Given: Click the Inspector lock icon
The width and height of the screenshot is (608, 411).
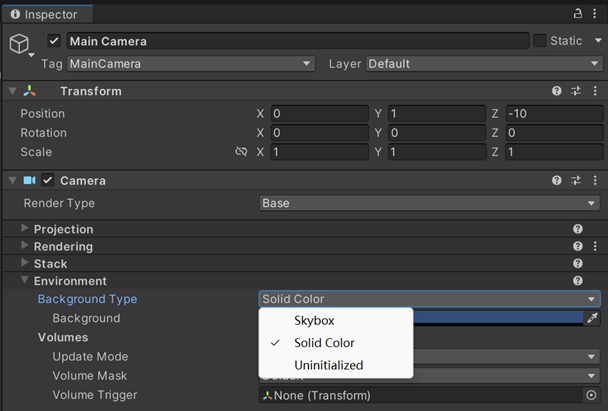Looking at the screenshot, I should coord(578,14).
